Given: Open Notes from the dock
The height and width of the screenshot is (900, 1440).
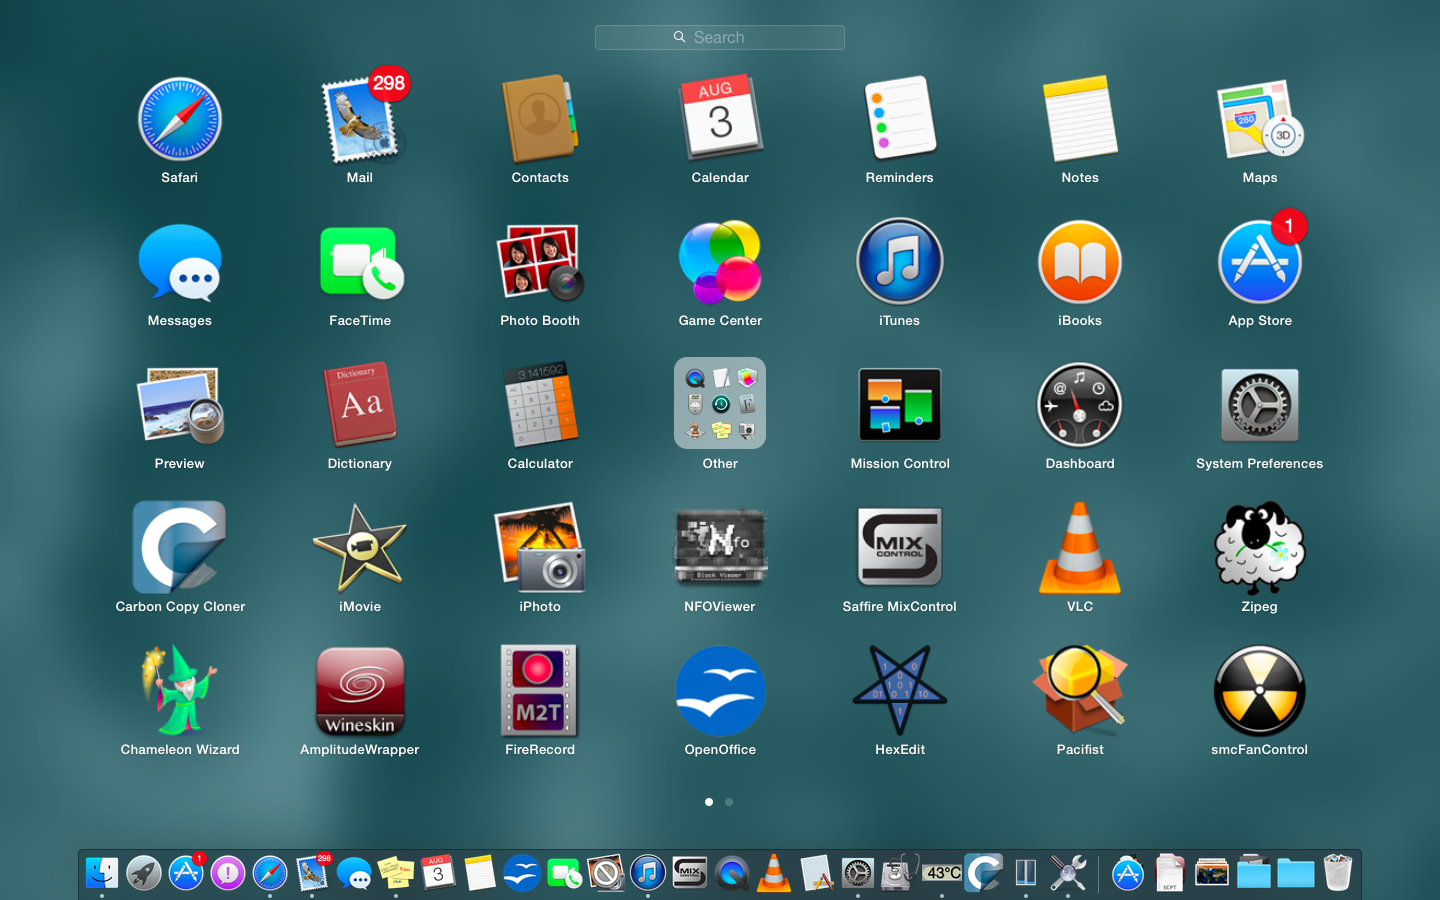Looking at the screenshot, I should [x=480, y=873].
